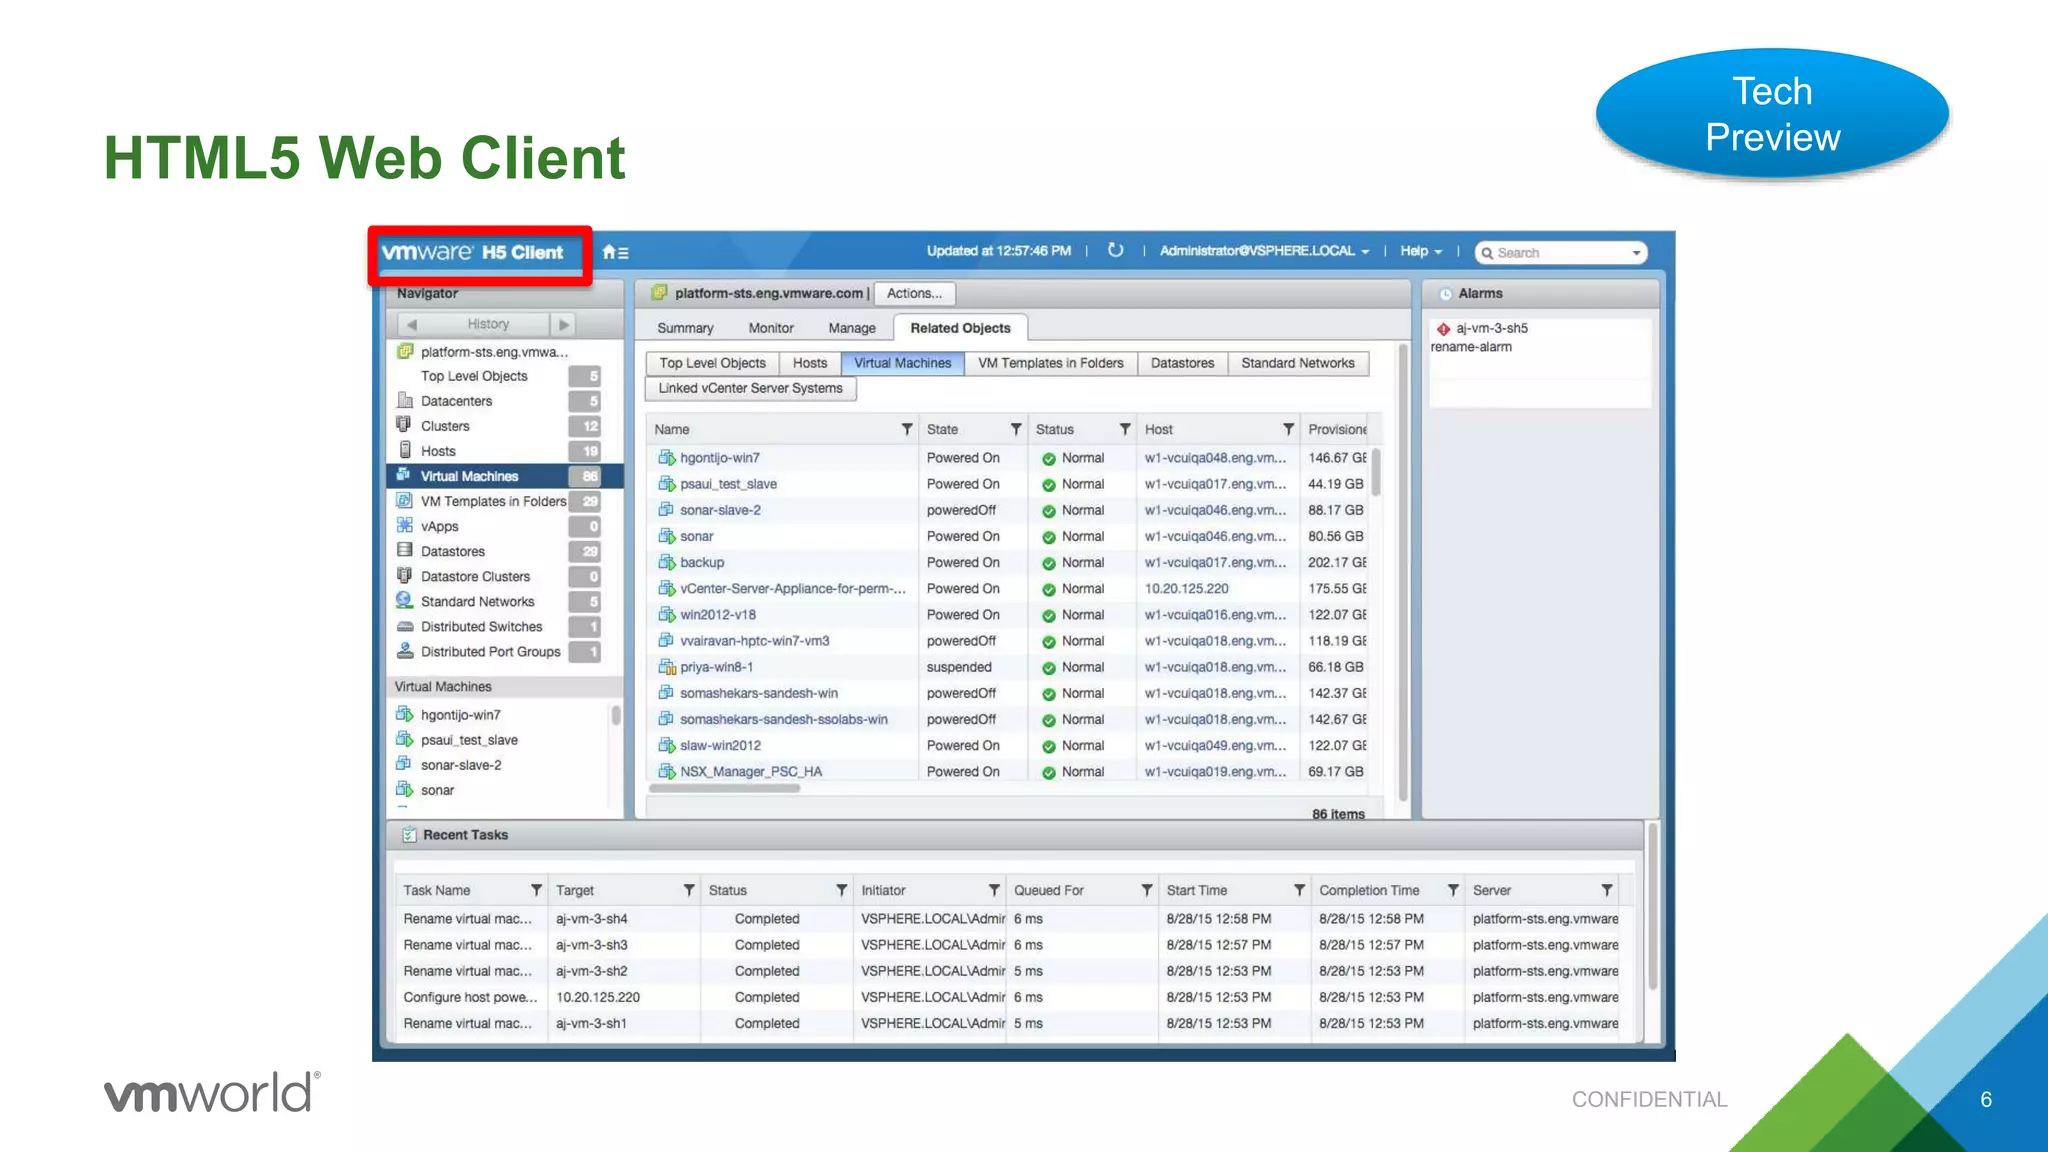Switch to the Monitor tab

[771, 328]
